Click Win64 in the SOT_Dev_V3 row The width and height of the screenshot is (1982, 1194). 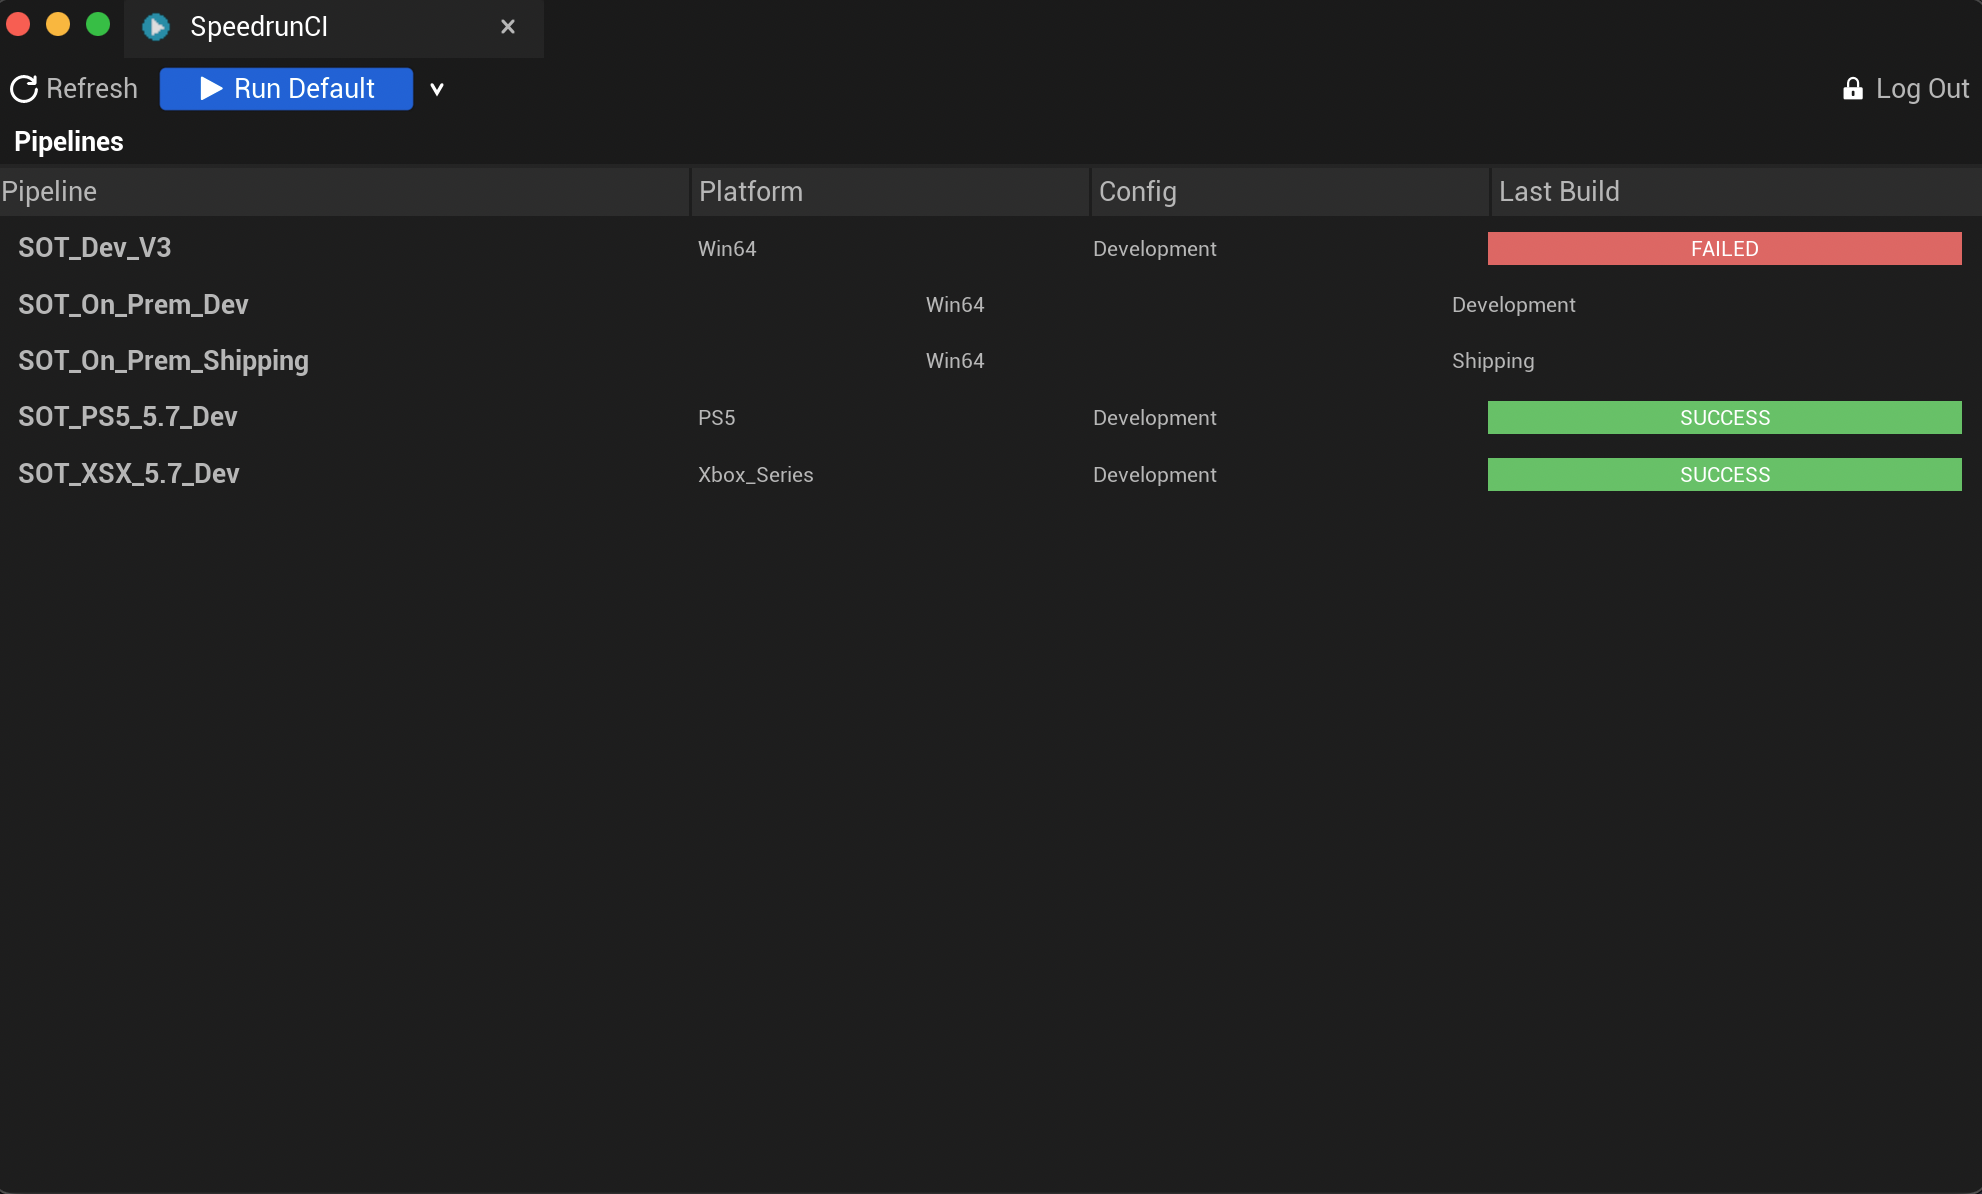pyautogui.click(x=727, y=249)
